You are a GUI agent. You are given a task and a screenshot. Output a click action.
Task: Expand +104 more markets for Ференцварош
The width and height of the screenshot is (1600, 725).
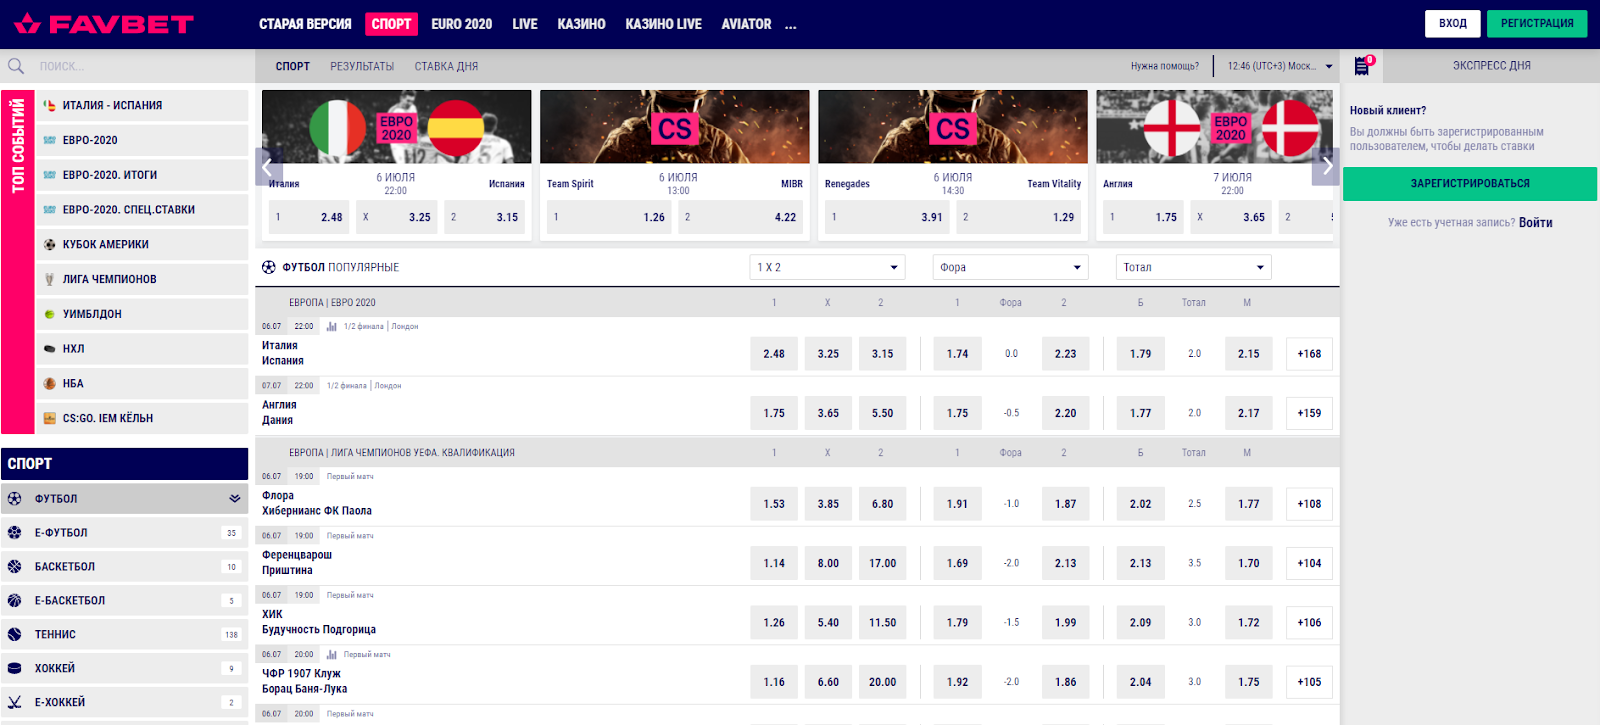1309,563
